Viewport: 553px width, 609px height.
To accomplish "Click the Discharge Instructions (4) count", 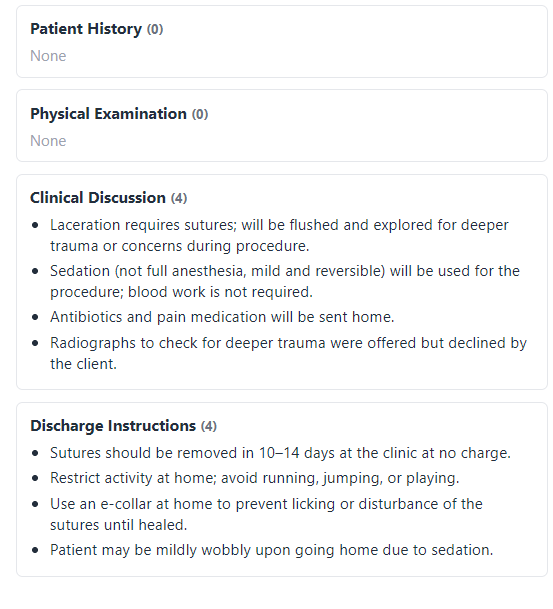I will (x=209, y=426).
